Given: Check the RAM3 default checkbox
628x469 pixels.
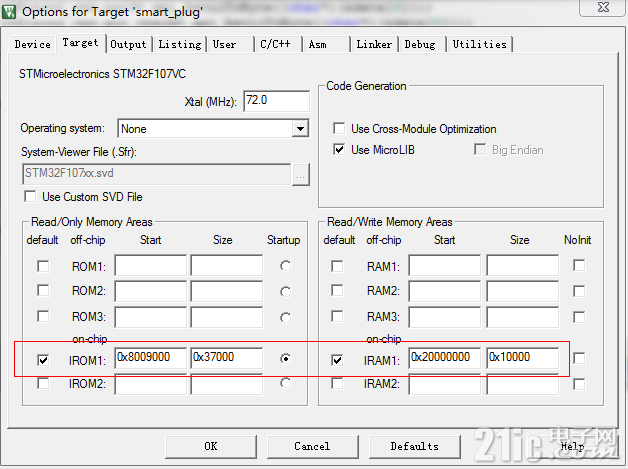Looking at the screenshot, I should 337,316.
